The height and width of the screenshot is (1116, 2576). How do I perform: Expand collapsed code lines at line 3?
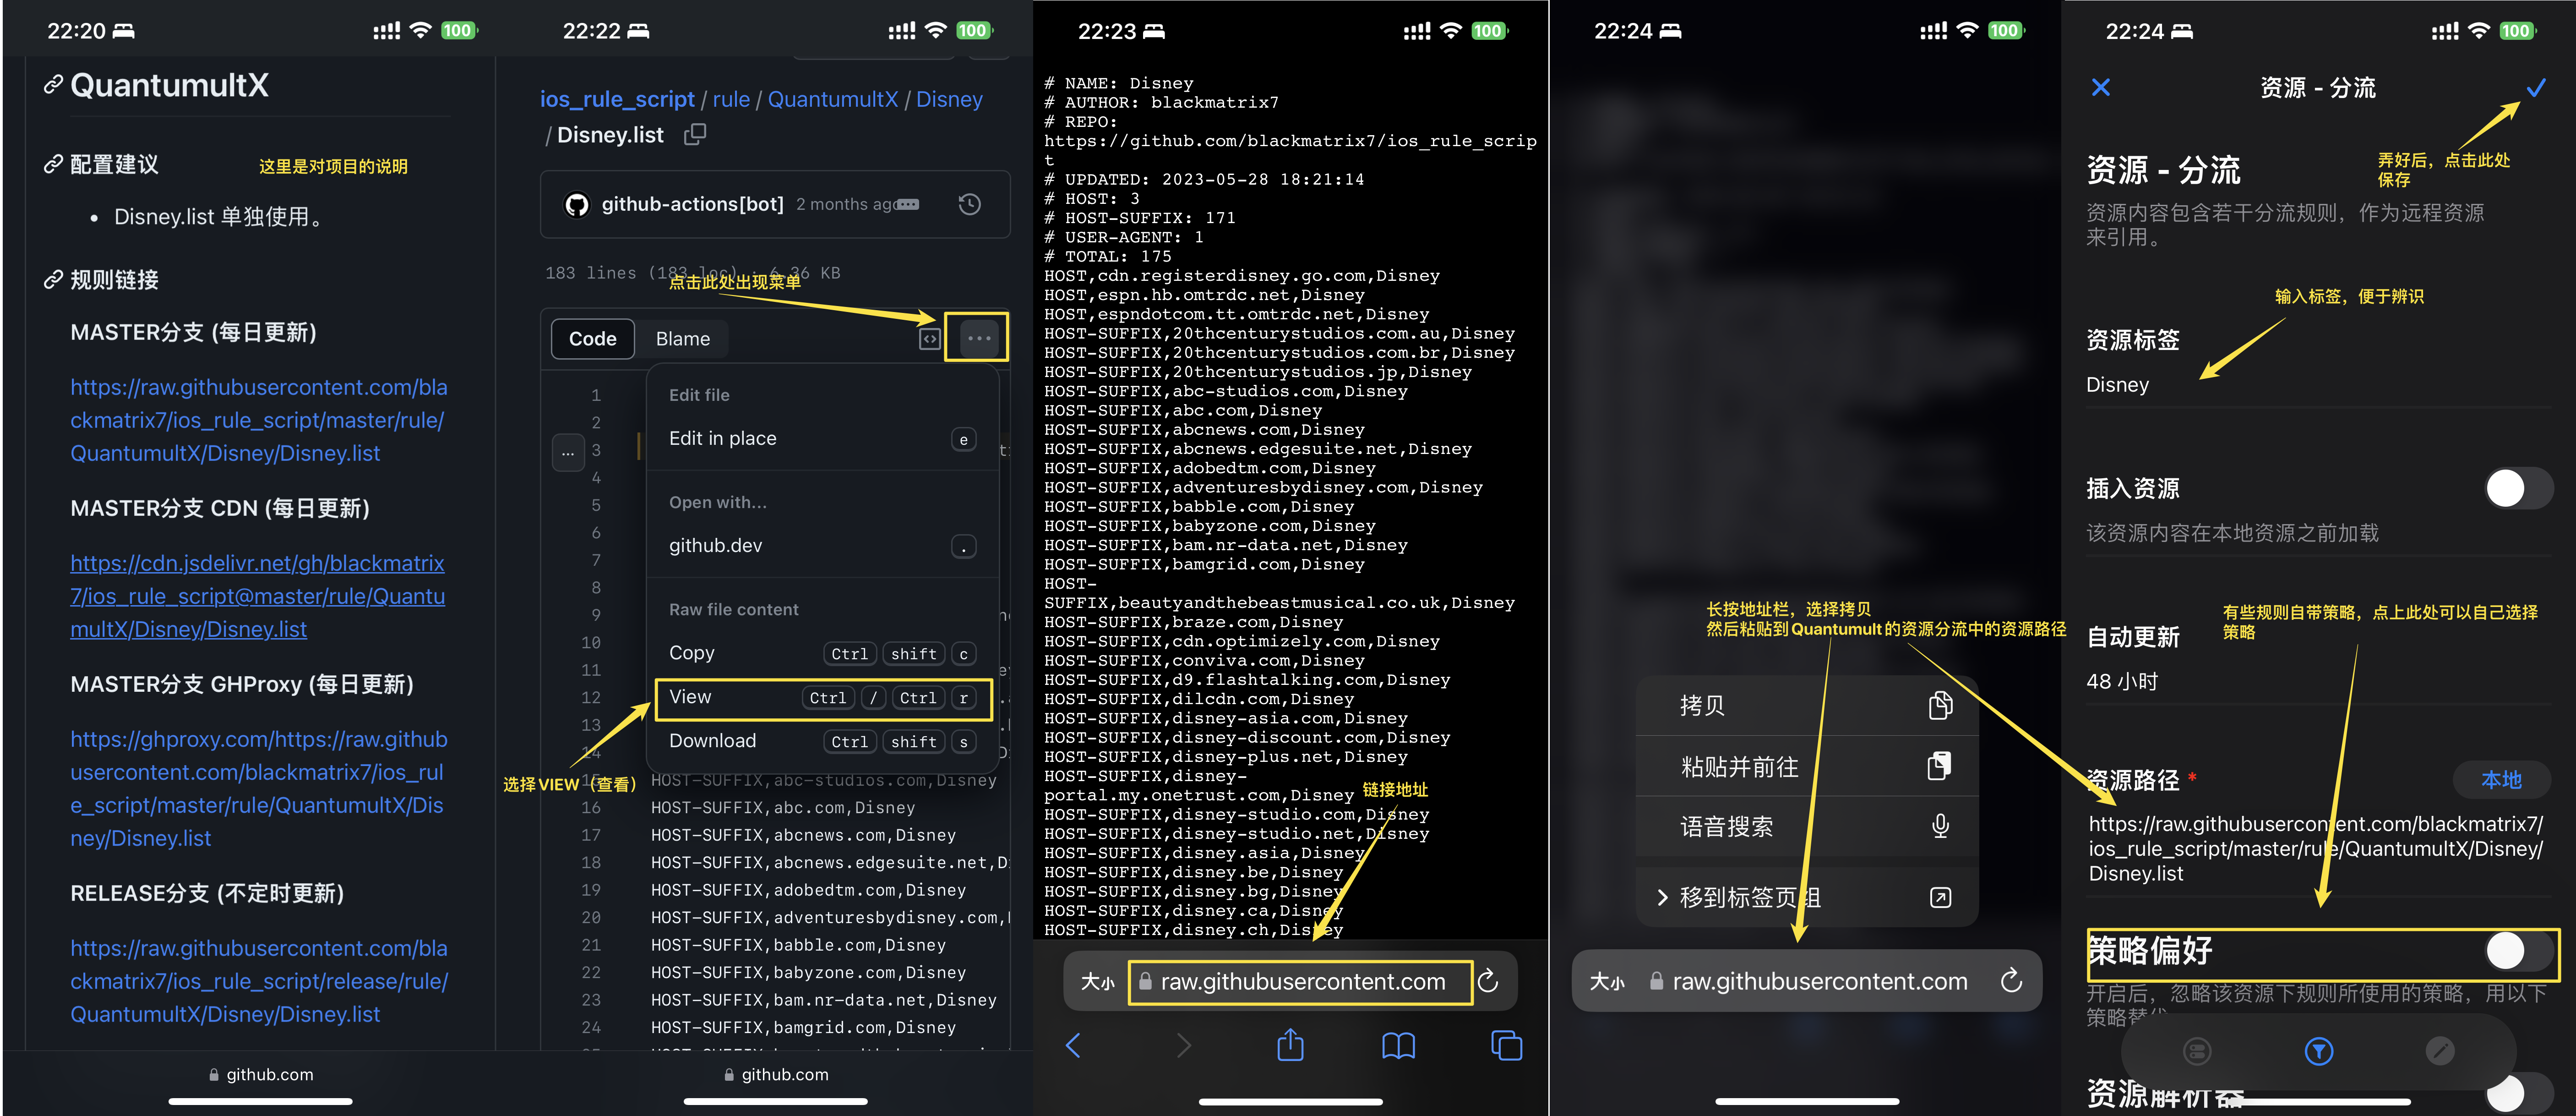click(x=567, y=452)
